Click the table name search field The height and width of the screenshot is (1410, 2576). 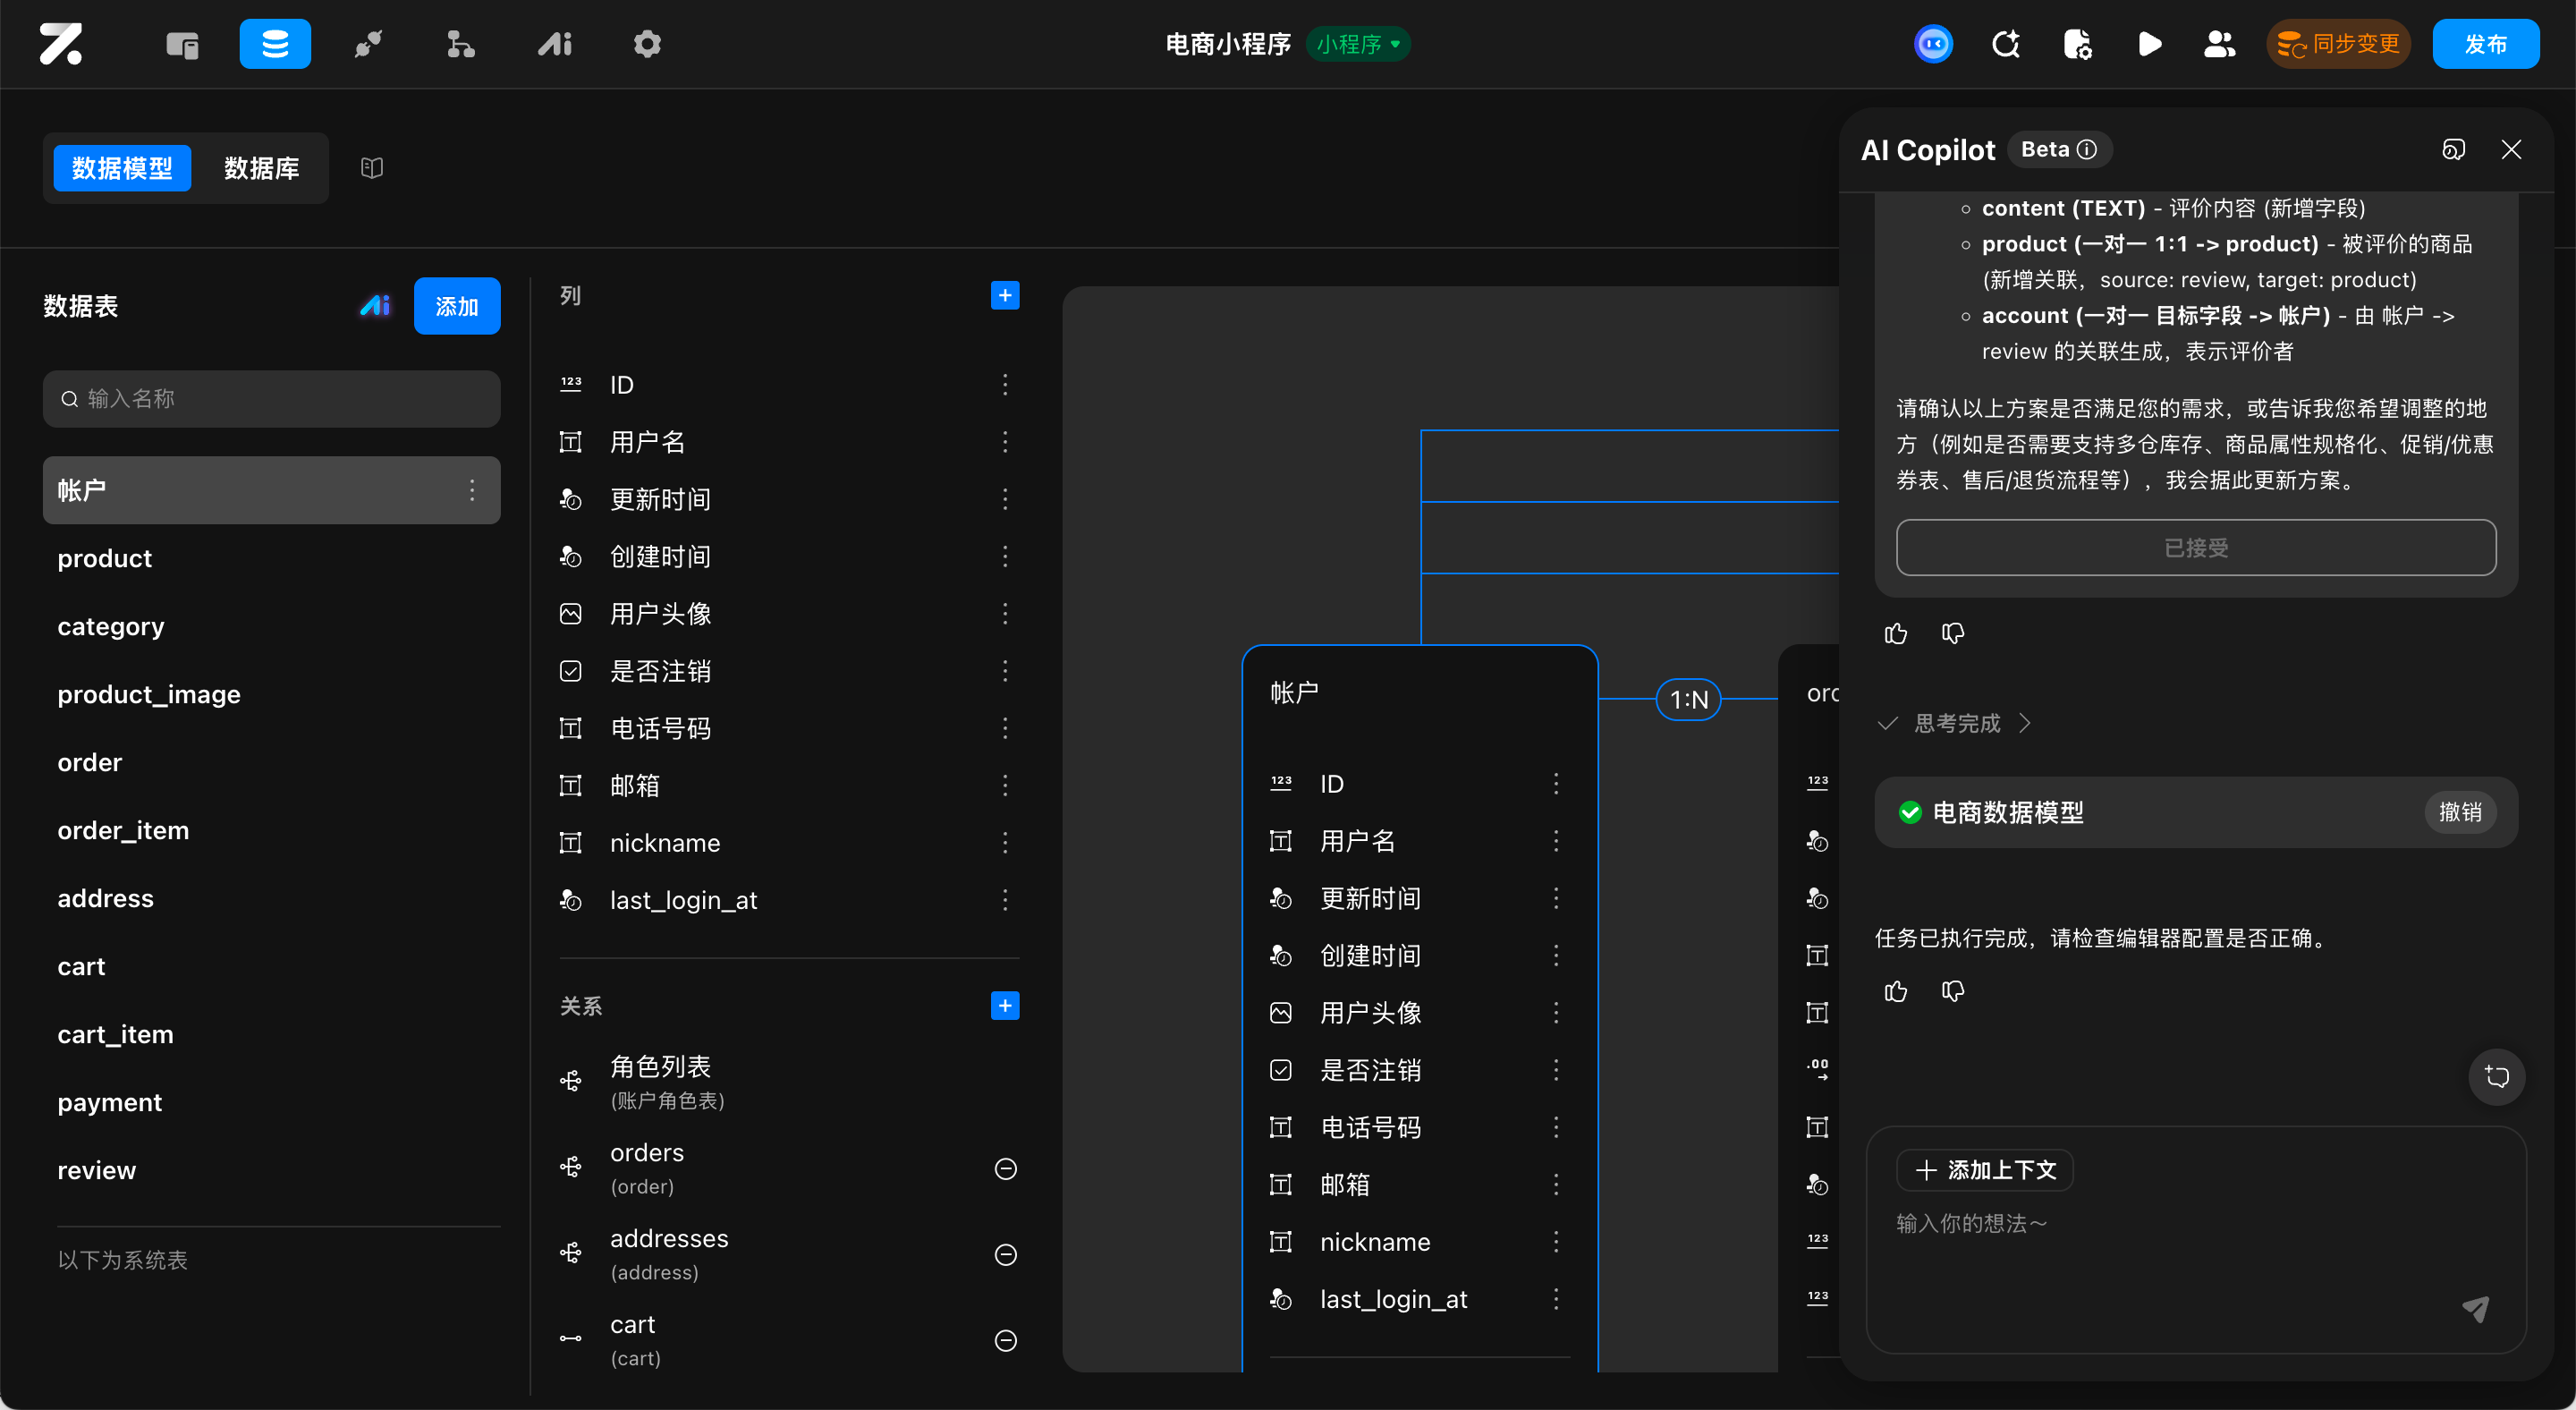tap(271, 399)
